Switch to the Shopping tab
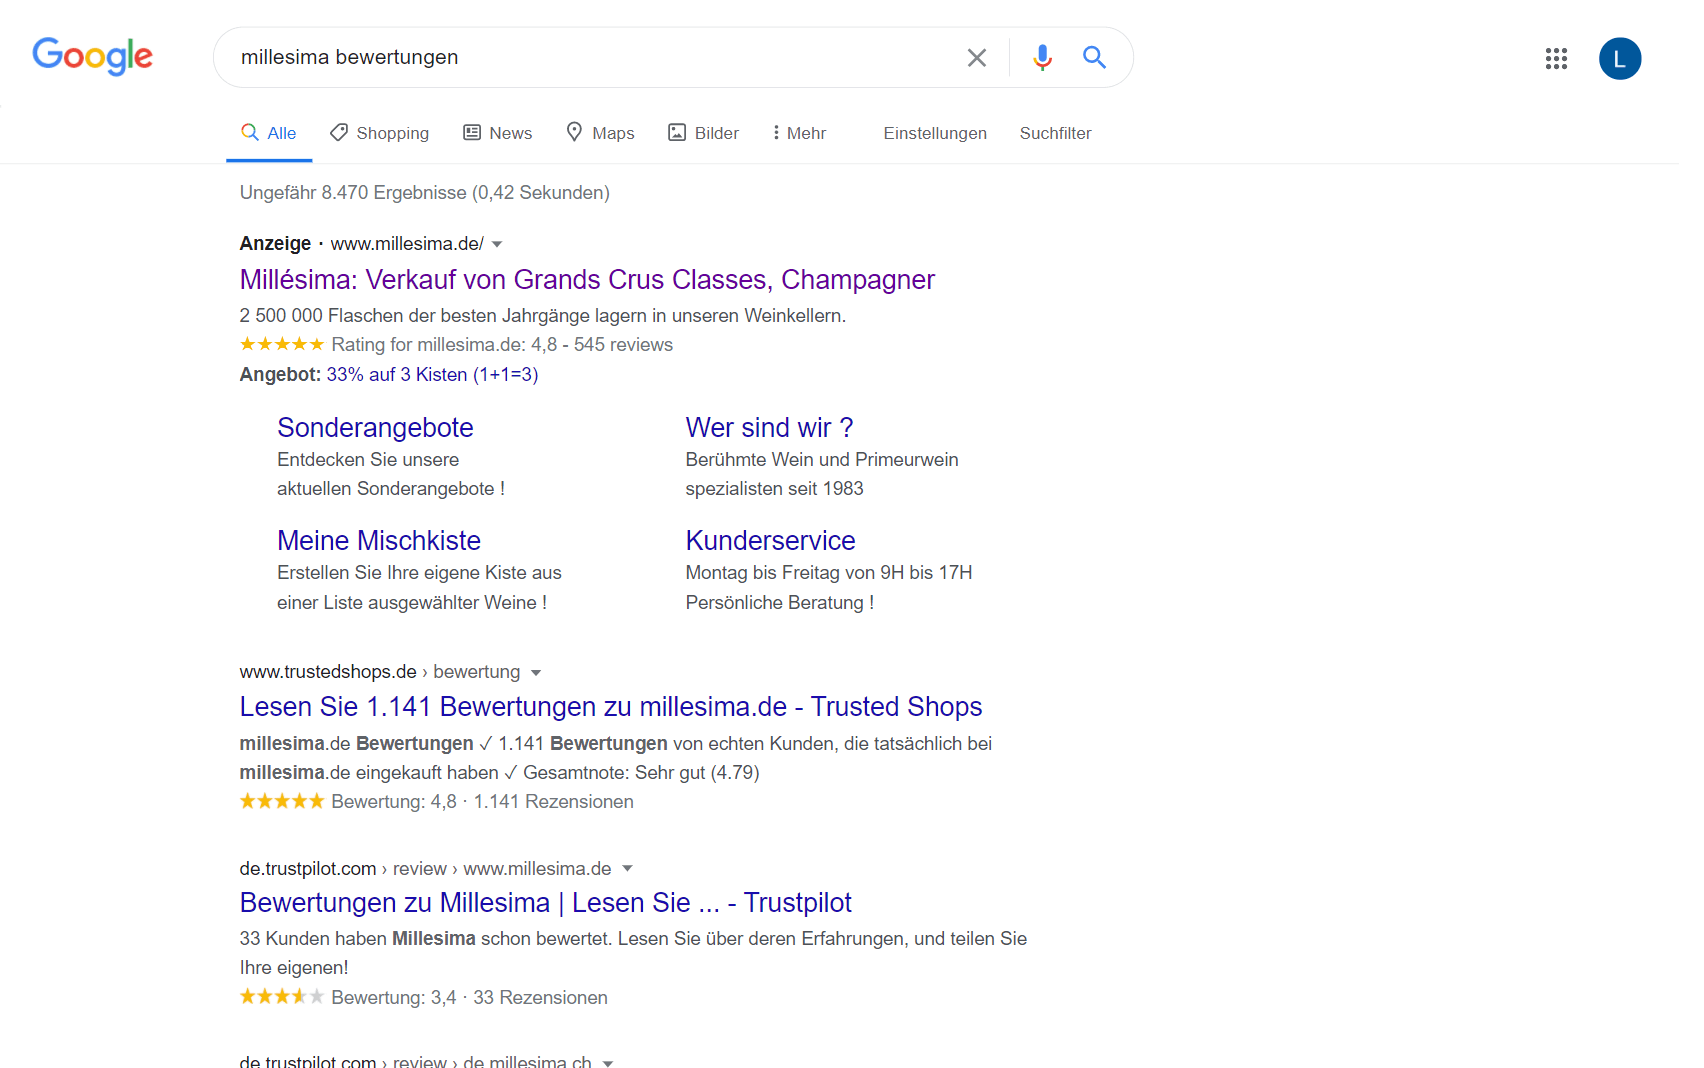The height and width of the screenshot is (1068, 1704). pyautogui.click(x=380, y=133)
